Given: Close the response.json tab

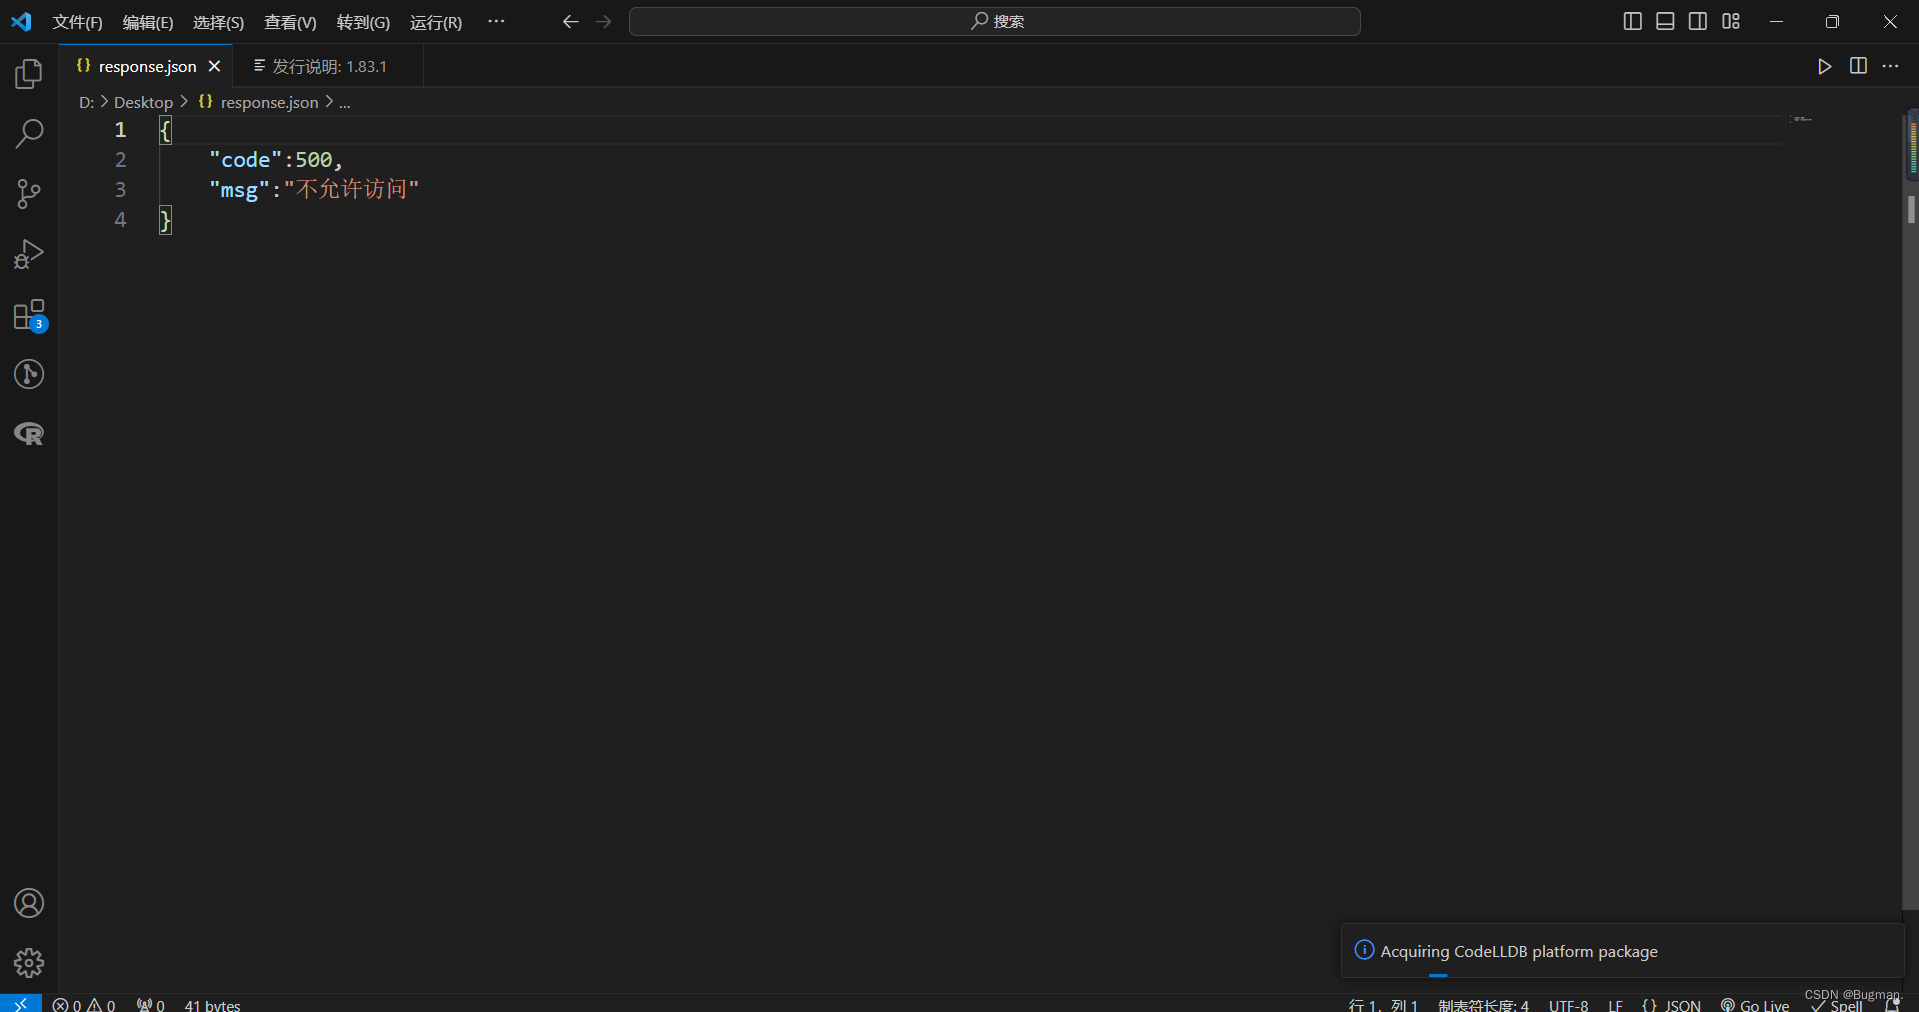Looking at the screenshot, I should click(x=214, y=66).
